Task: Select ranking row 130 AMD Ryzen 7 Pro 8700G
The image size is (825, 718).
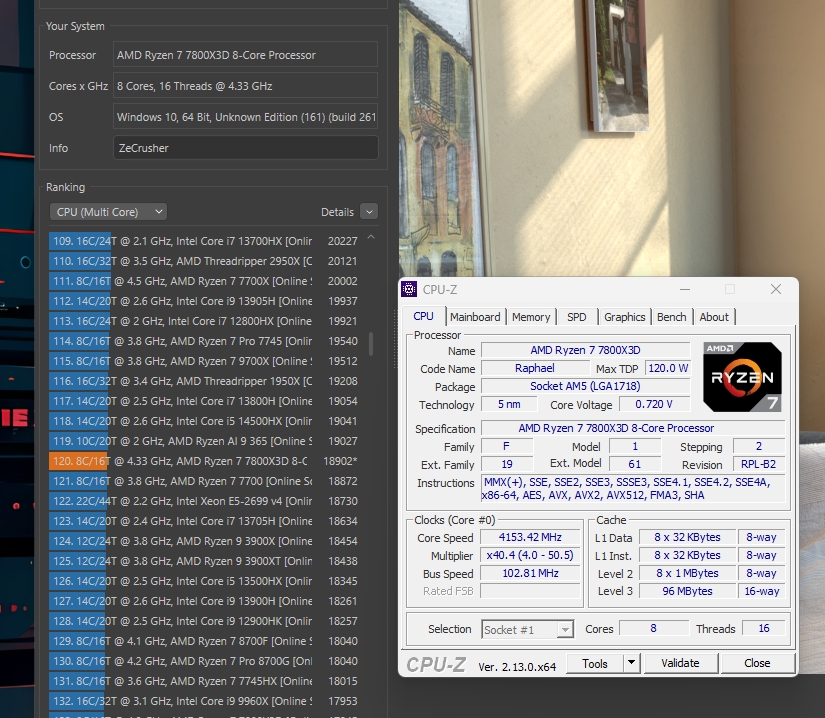Action: pos(204,661)
